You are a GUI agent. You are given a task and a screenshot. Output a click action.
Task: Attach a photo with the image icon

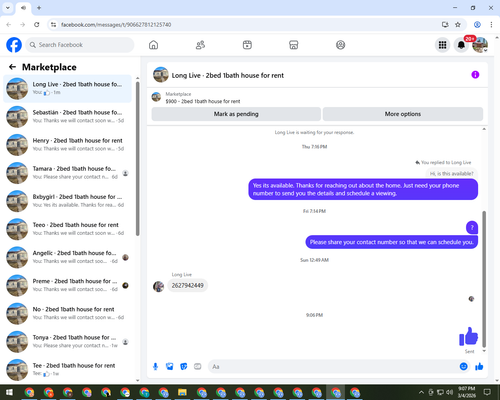(170, 367)
